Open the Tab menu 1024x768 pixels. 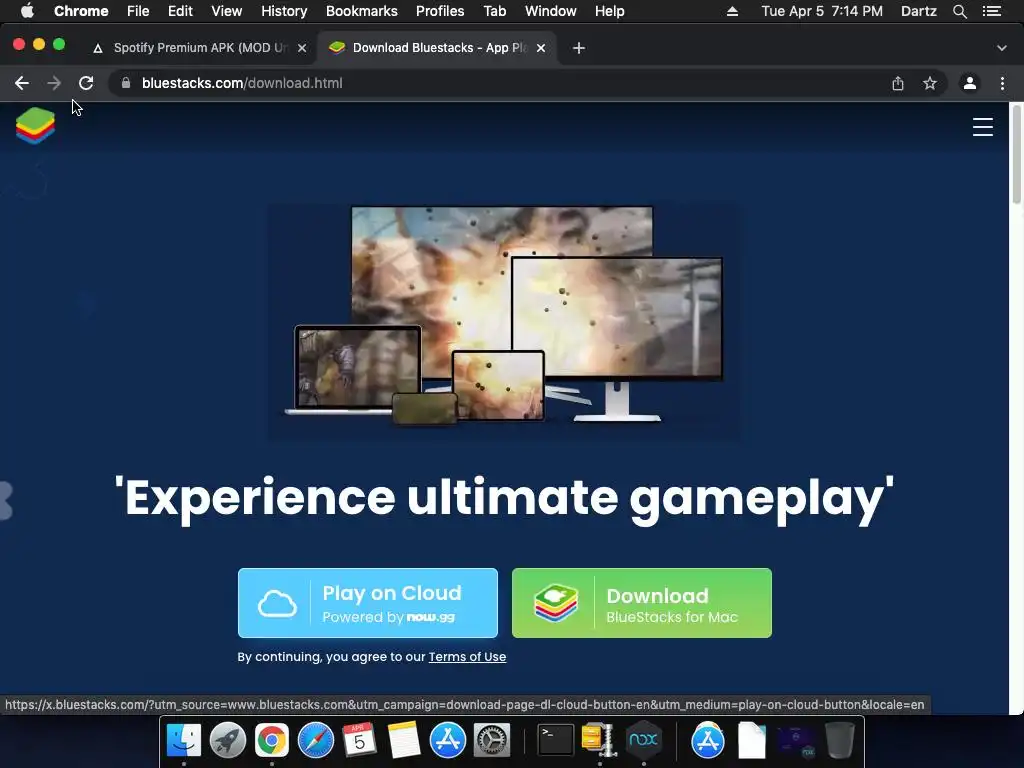pos(494,11)
